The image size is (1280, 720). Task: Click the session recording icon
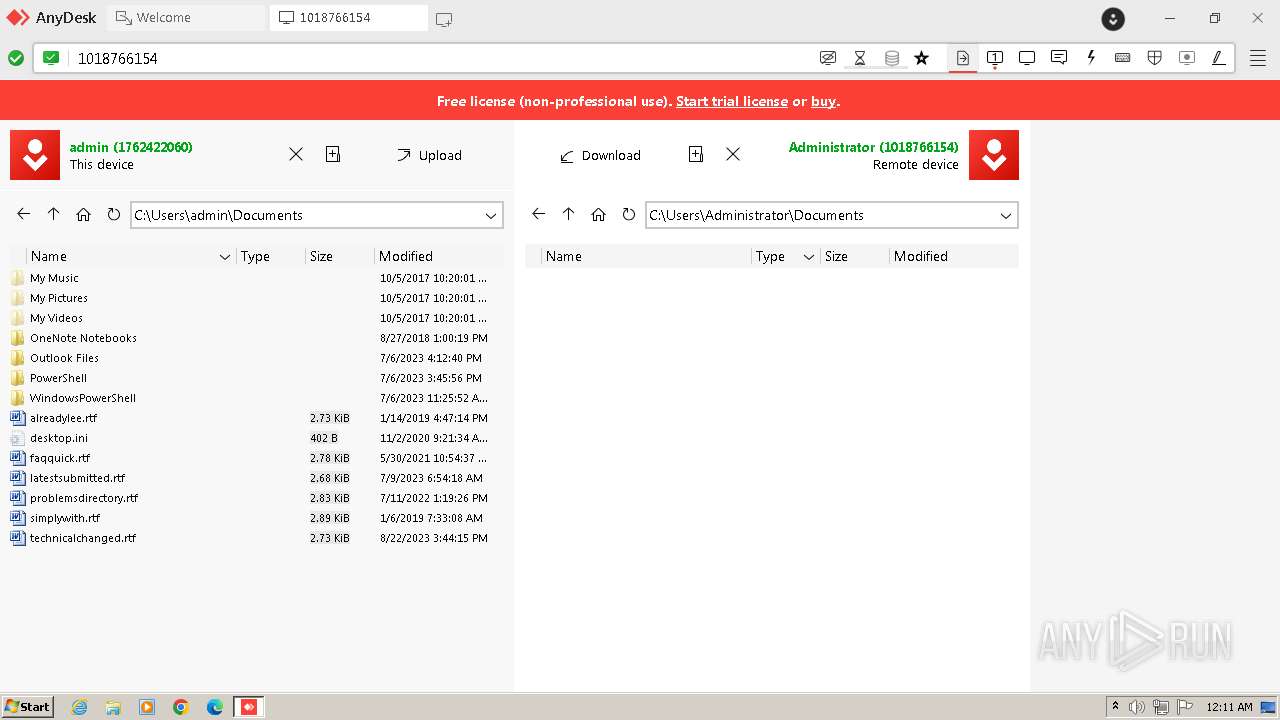pyautogui.click(x=1187, y=58)
